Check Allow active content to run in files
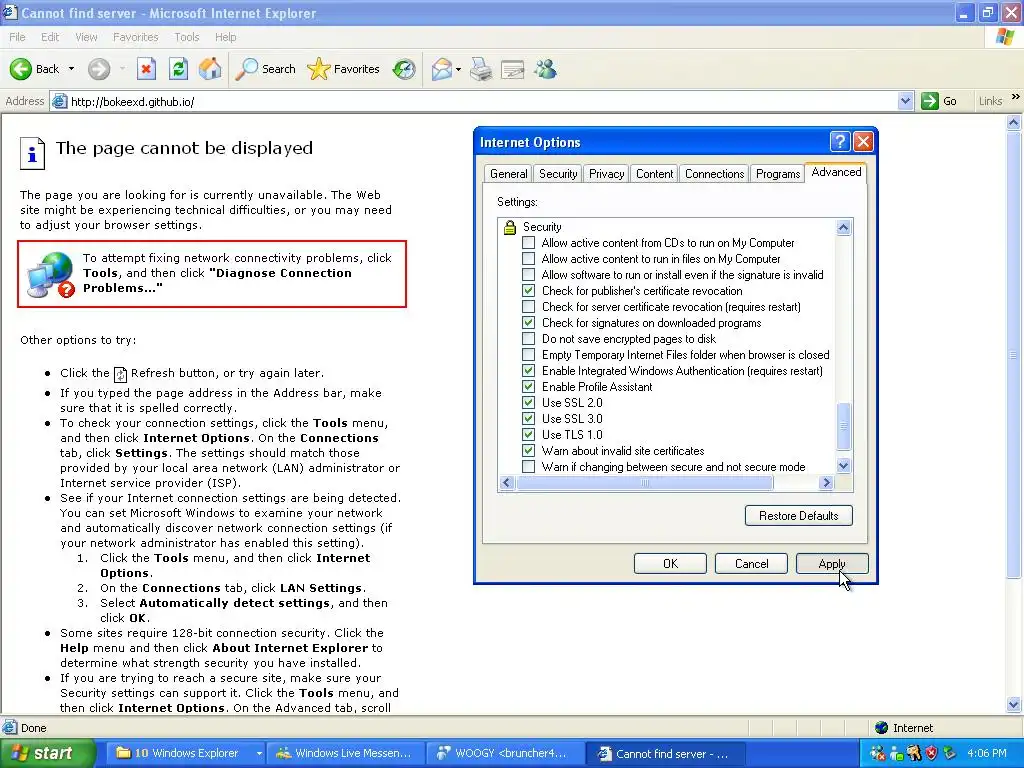Viewport: 1024px width, 768px height. pos(528,259)
